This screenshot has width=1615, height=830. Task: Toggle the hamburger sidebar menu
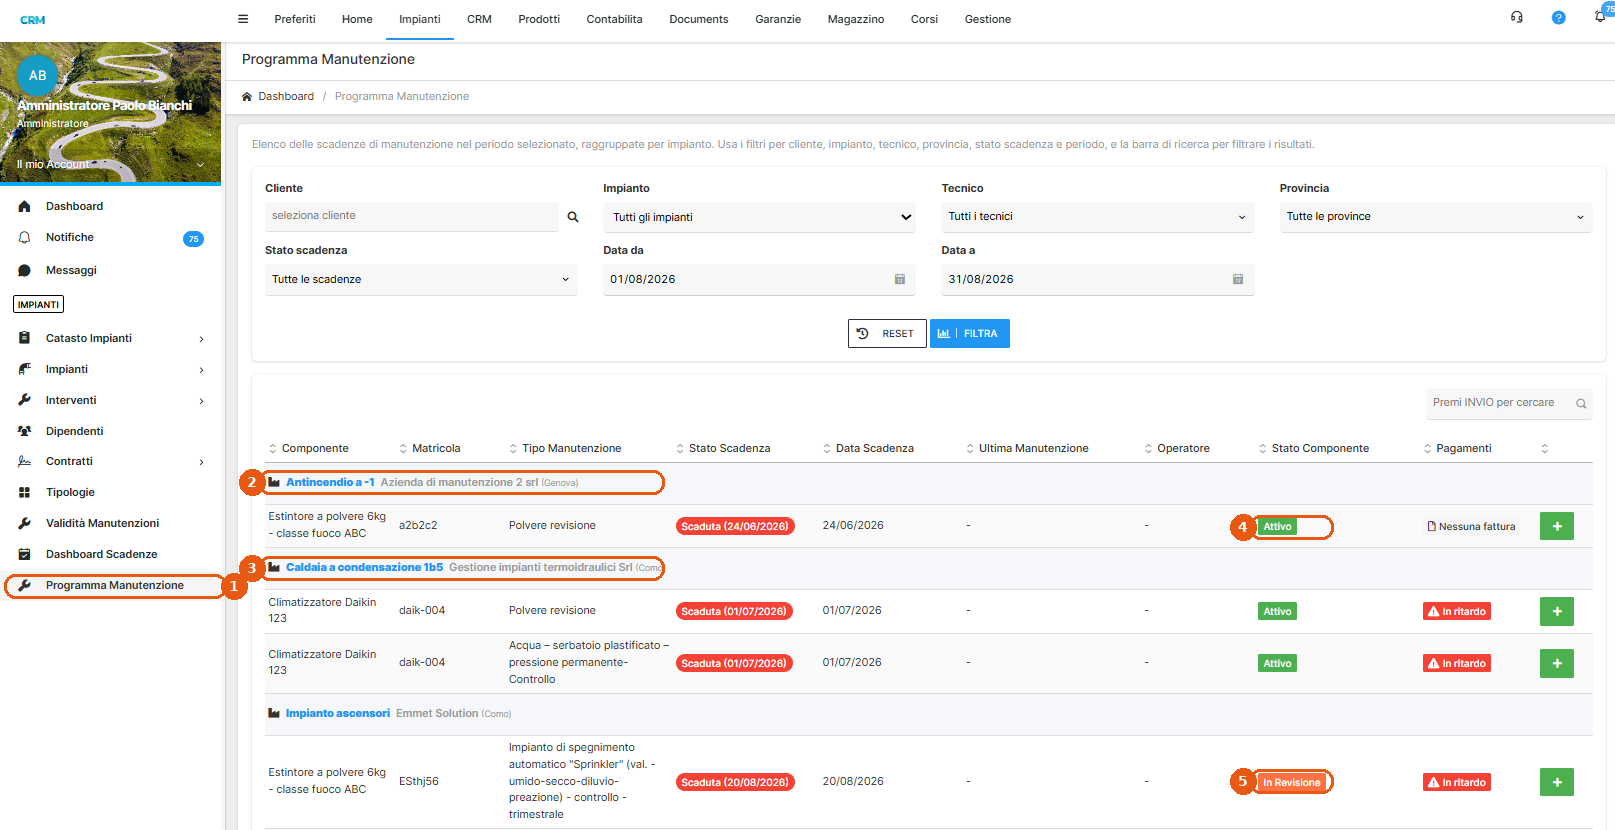(x=242, y=19)
